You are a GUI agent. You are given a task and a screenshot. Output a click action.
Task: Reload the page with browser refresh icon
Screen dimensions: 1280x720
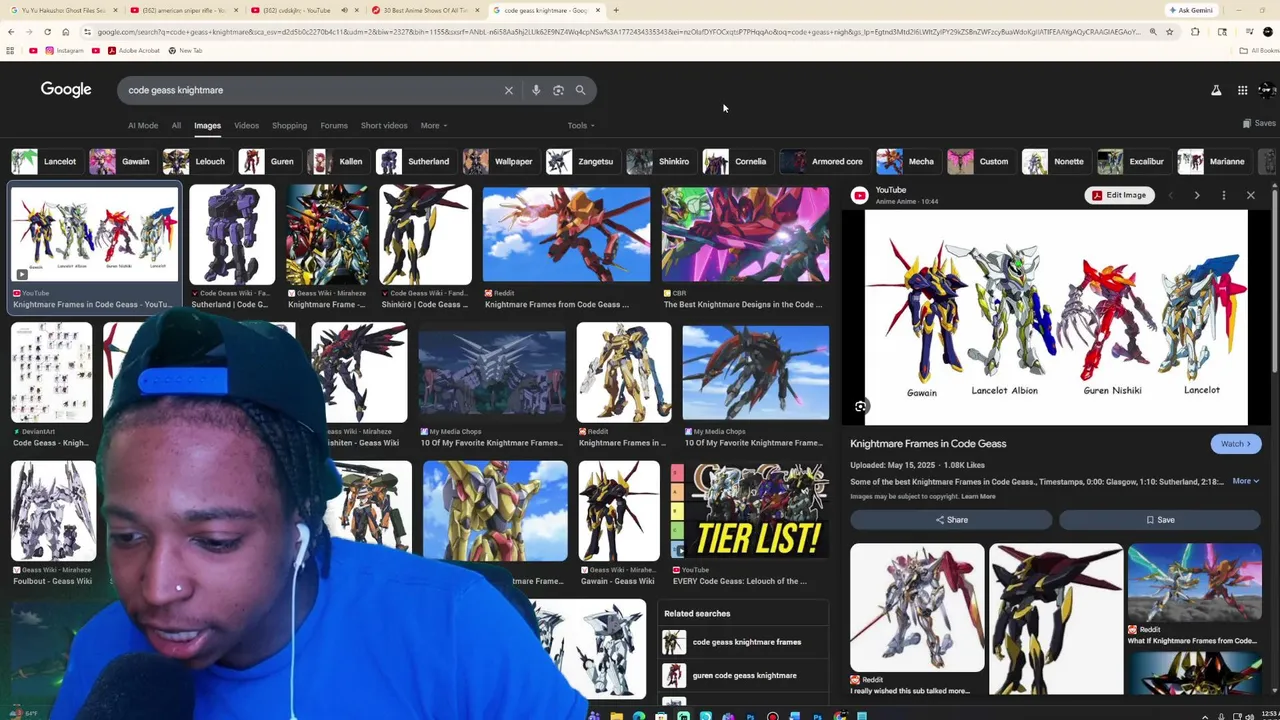click(47, 32)
